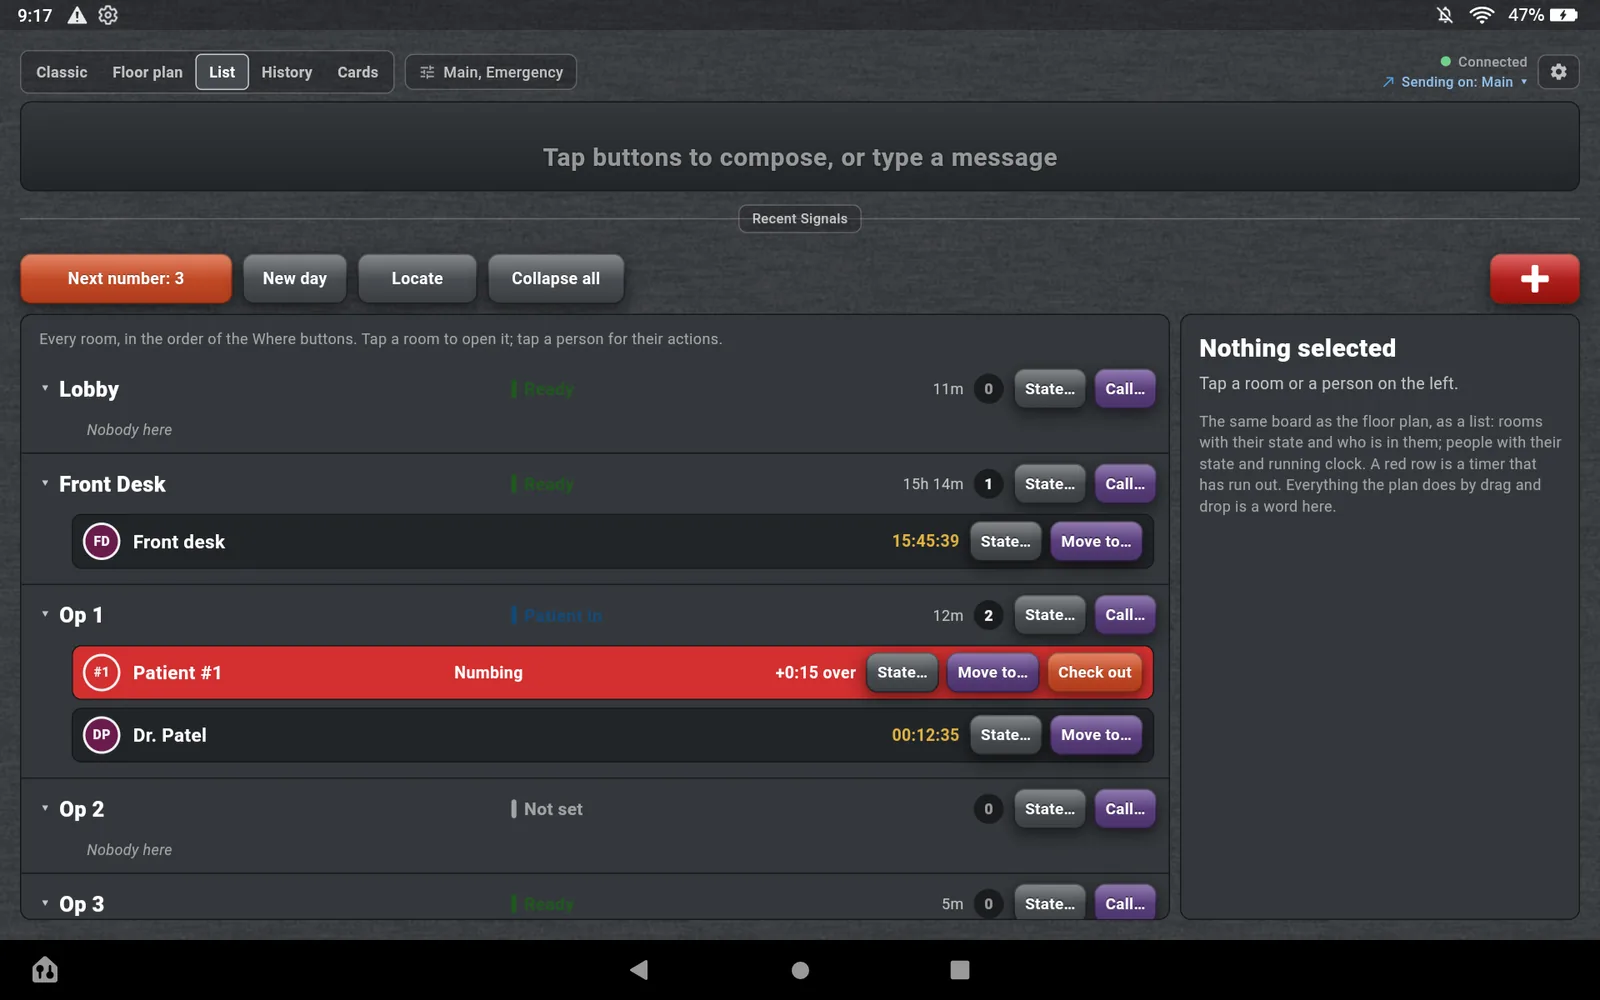Open the app icon in navigation bar
Viewport: 1600px width, 1000px height.
[45, 969]
